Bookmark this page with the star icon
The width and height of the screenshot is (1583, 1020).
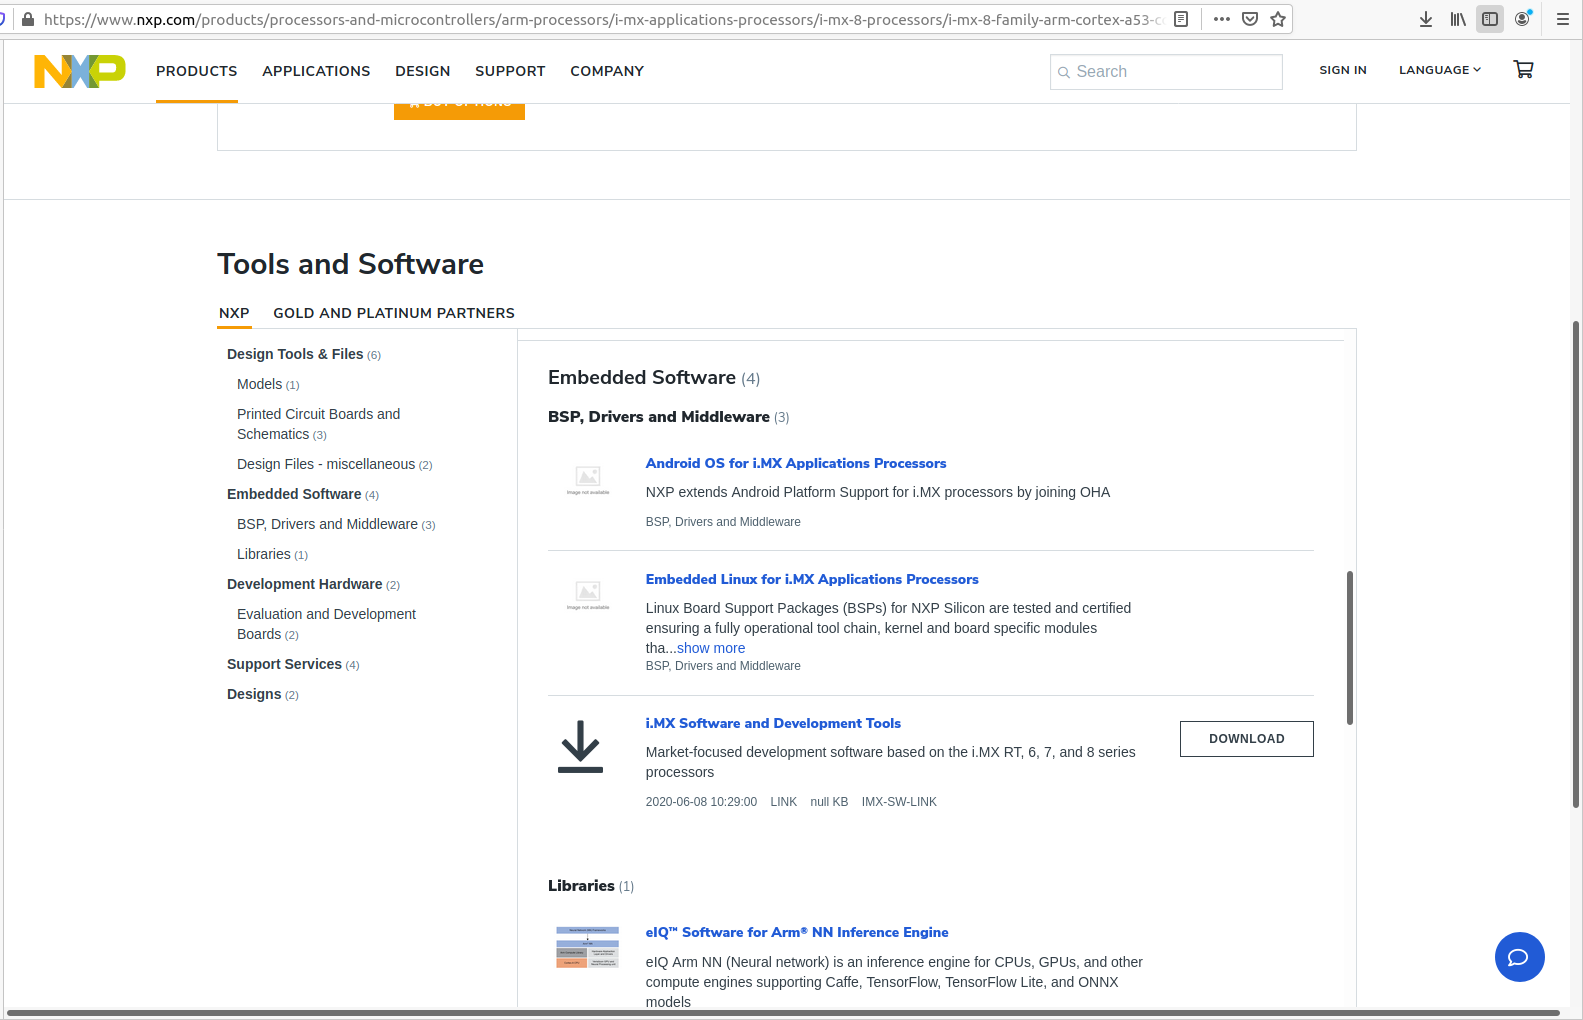coord(1277,19)
